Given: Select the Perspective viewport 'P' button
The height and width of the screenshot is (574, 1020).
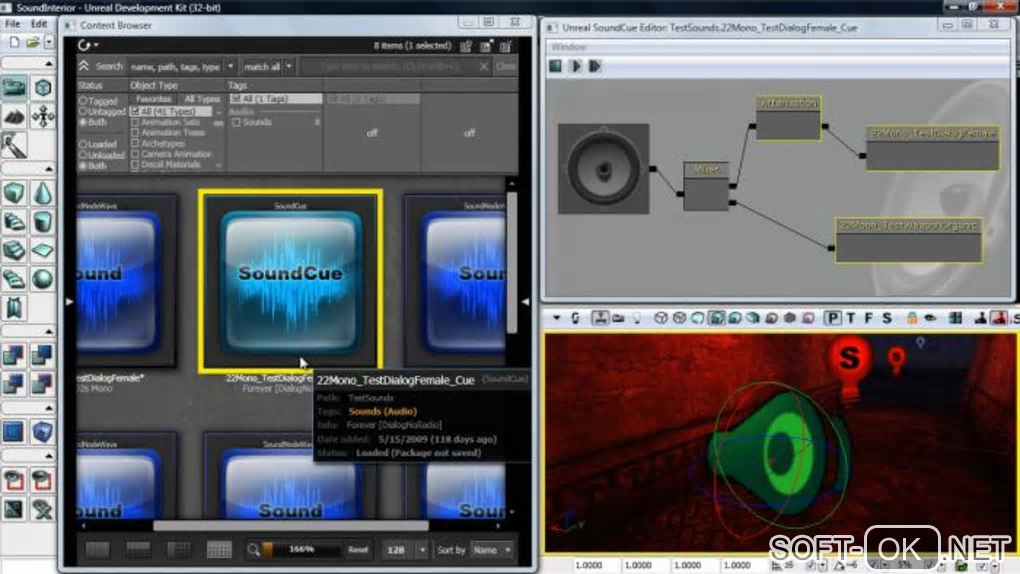Looking at the screenshot, I should point(832,318).
